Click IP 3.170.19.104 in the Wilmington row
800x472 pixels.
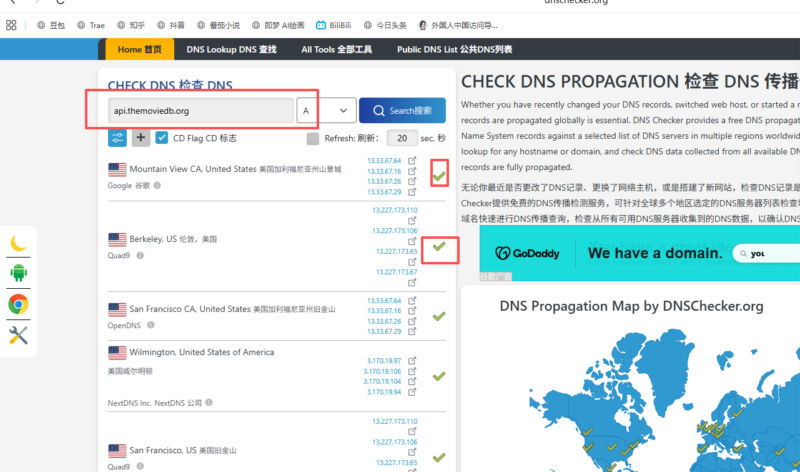click(x=382, y=381)
